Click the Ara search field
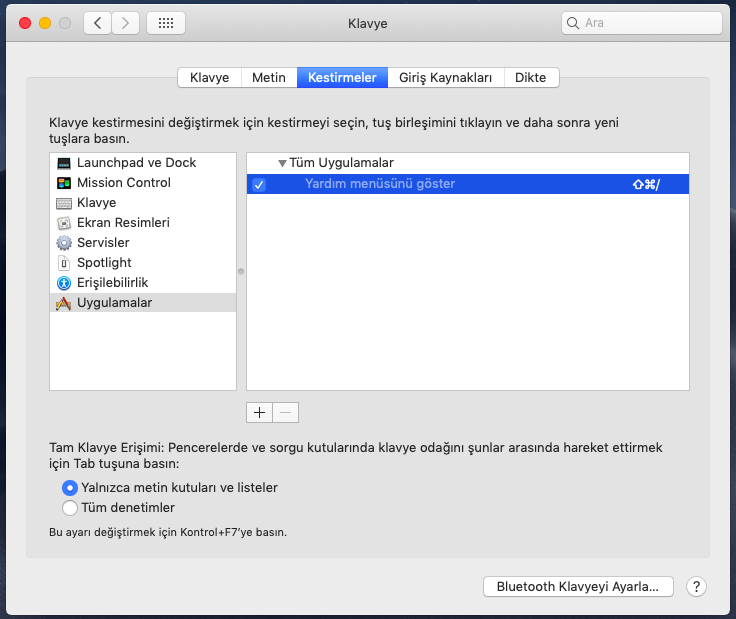736x619 pixels. point(640,23)
